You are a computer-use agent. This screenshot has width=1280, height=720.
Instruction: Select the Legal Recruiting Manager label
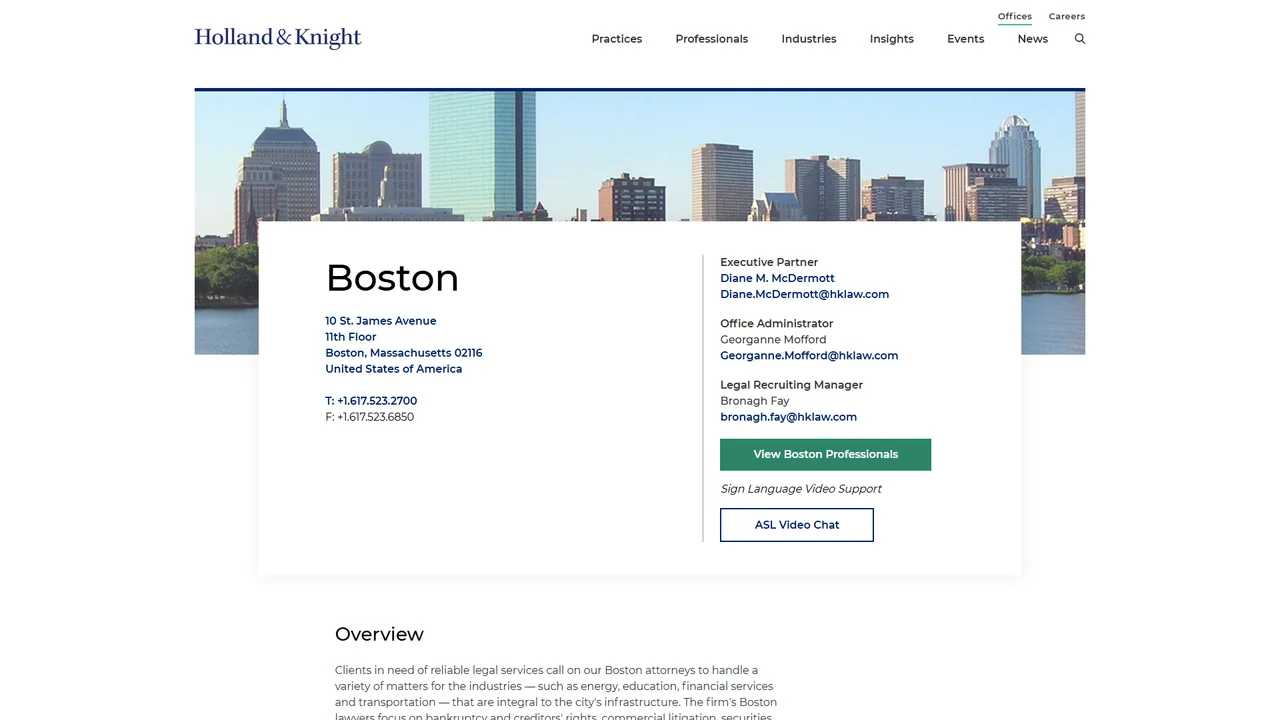[x=791, y=385]
